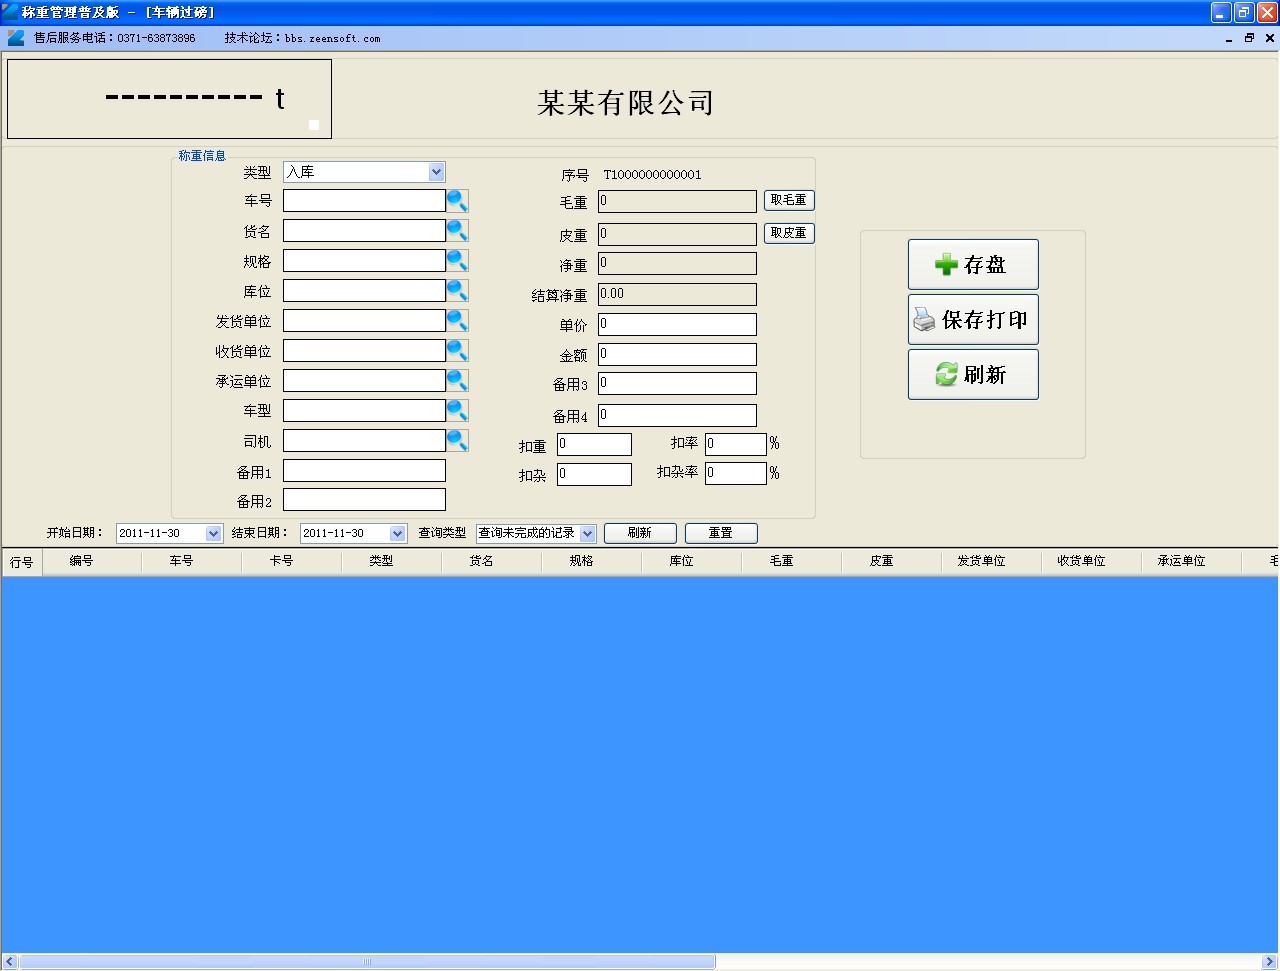This screenshot has width=1280, height=971.
Task: Open the lookup search for 规格
Action: [x=457, y=261]
